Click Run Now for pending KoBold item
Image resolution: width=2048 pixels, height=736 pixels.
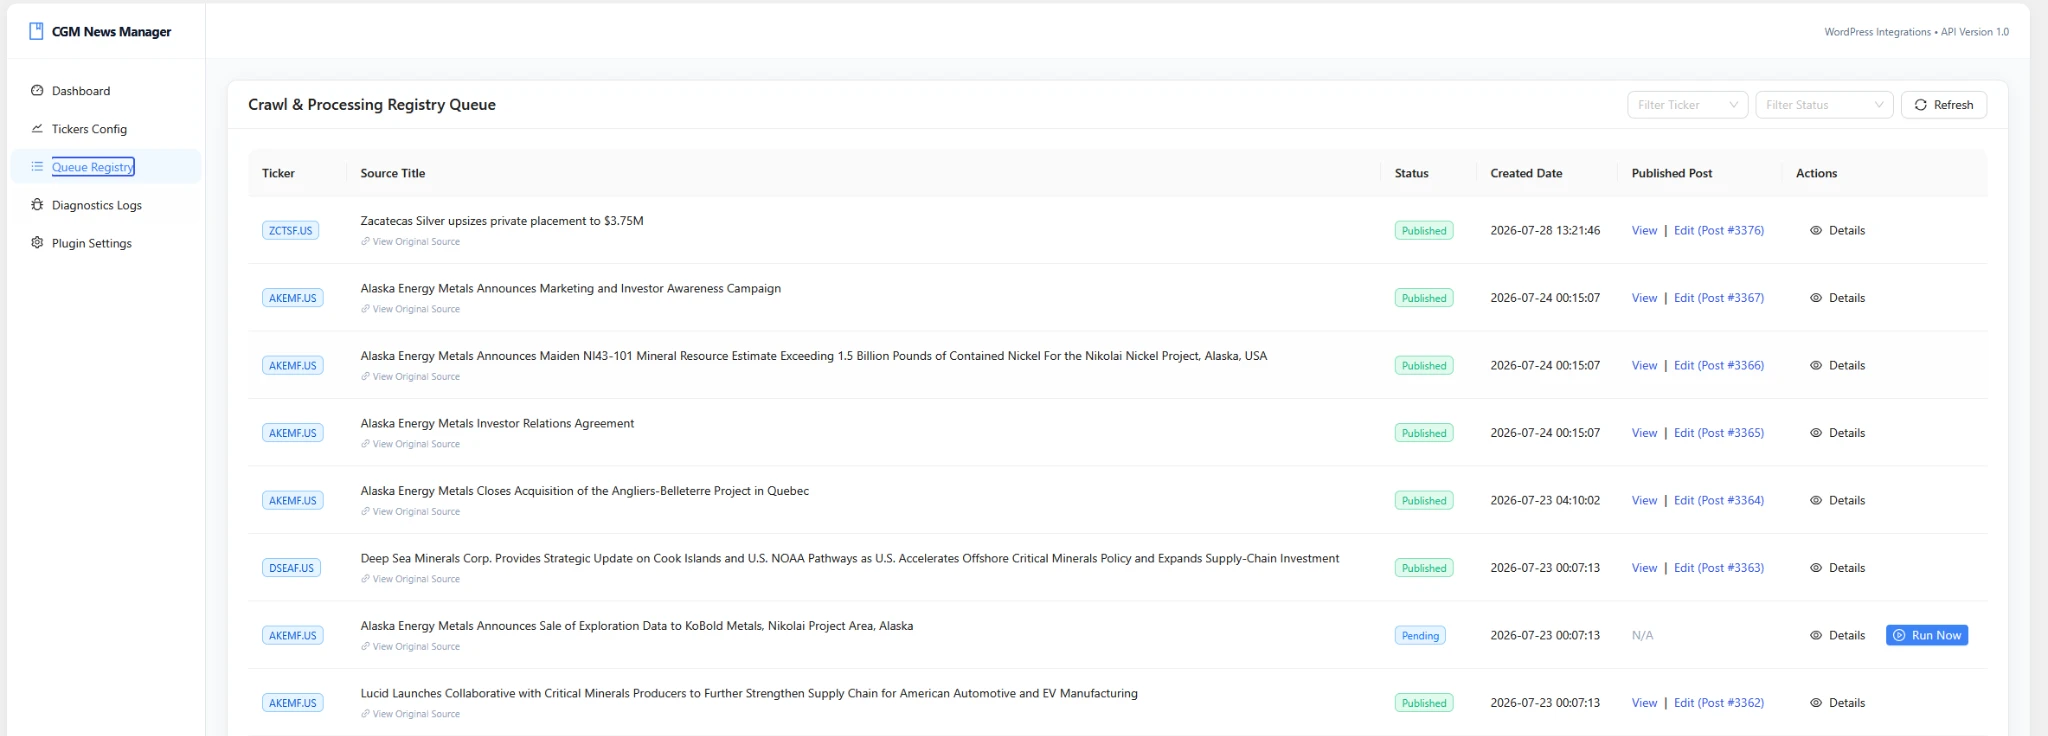coord(1927,635)
